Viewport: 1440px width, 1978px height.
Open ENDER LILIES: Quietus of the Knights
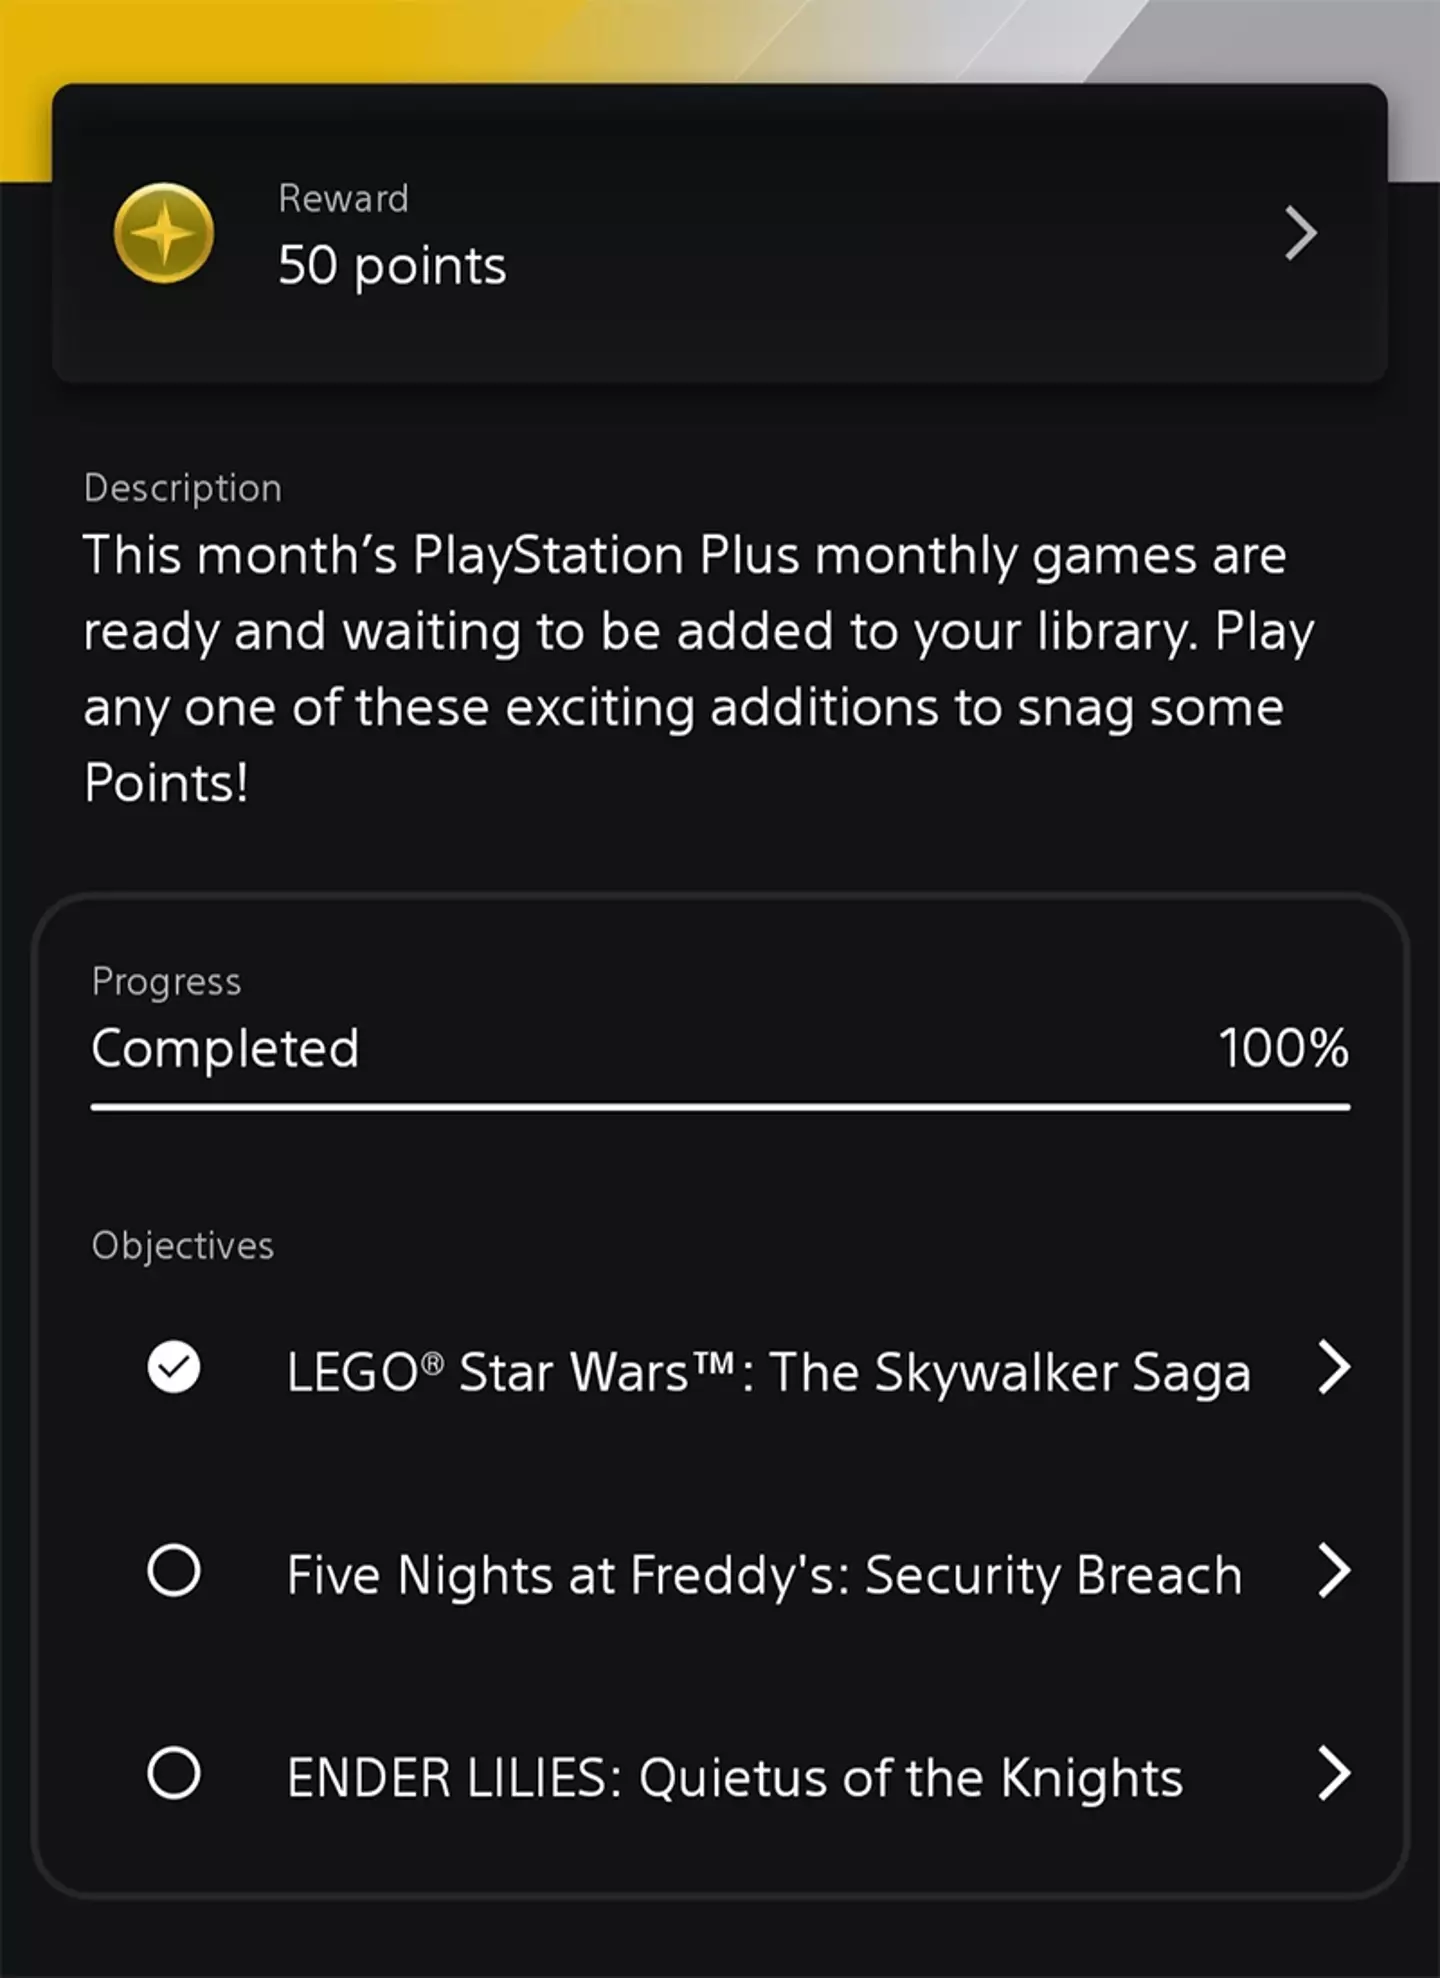point(735,1779)
